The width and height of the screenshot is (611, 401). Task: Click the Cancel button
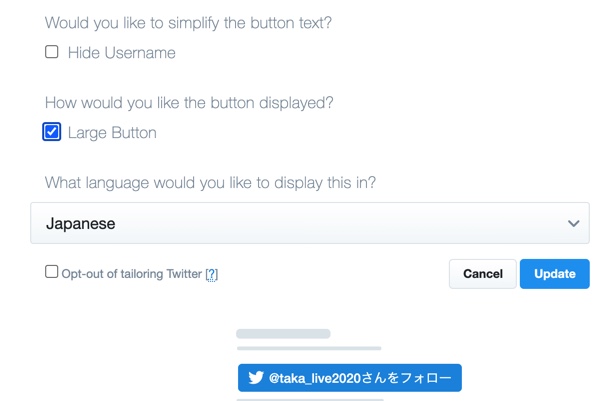click(x=483, y=274)
